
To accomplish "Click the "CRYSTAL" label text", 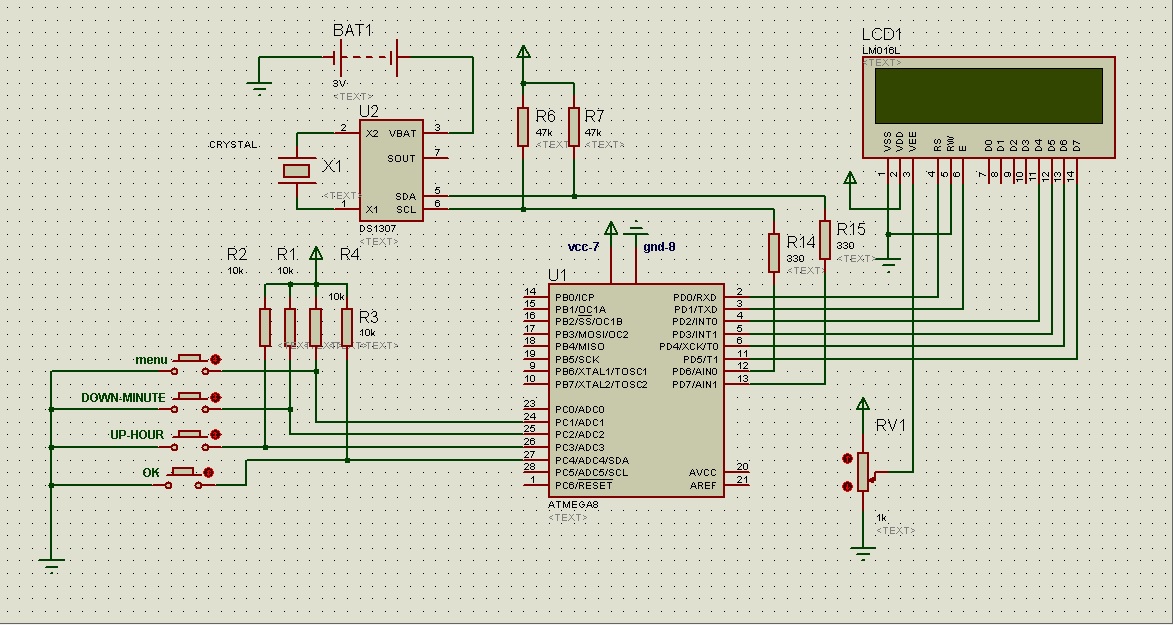I will pyautogui.click(x=233, y=144).
